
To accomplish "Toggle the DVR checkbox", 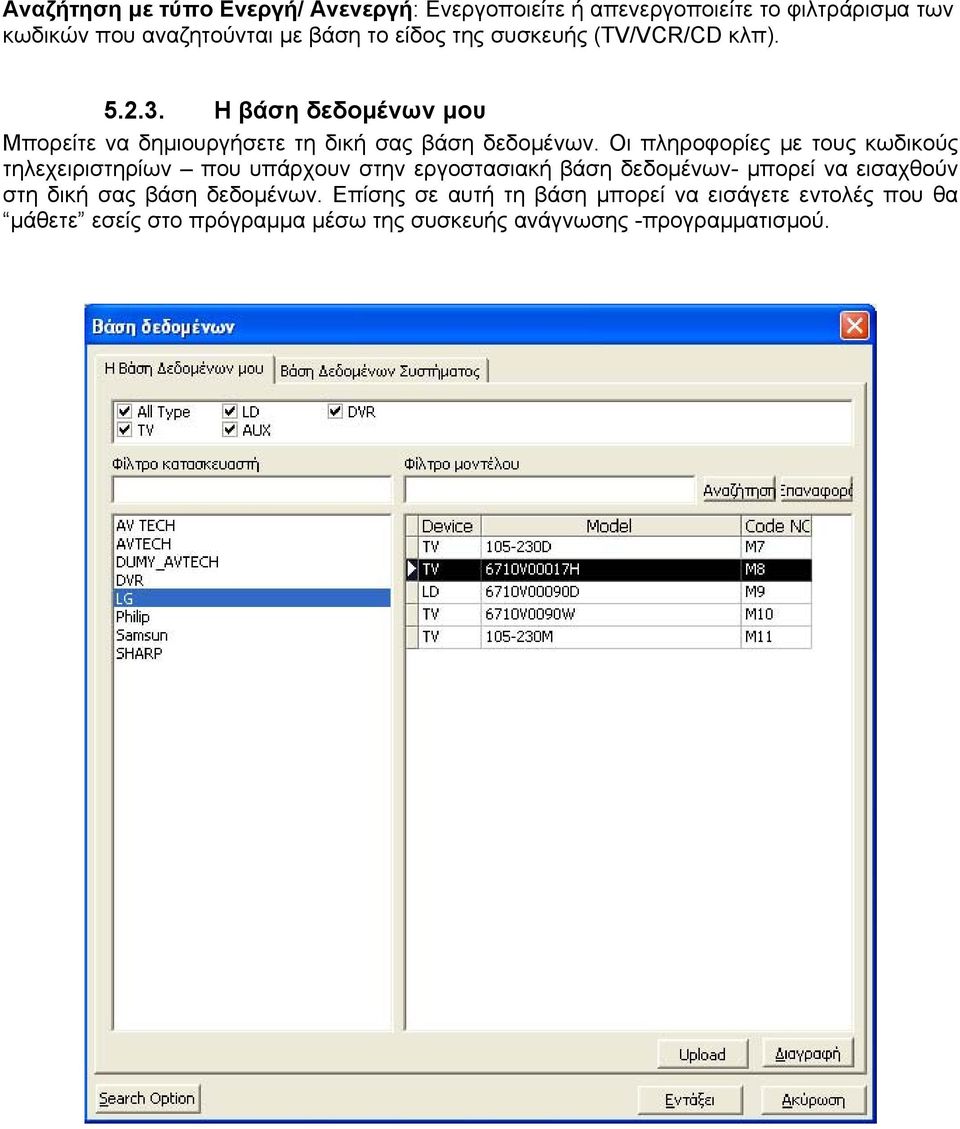I will (335, 411).
